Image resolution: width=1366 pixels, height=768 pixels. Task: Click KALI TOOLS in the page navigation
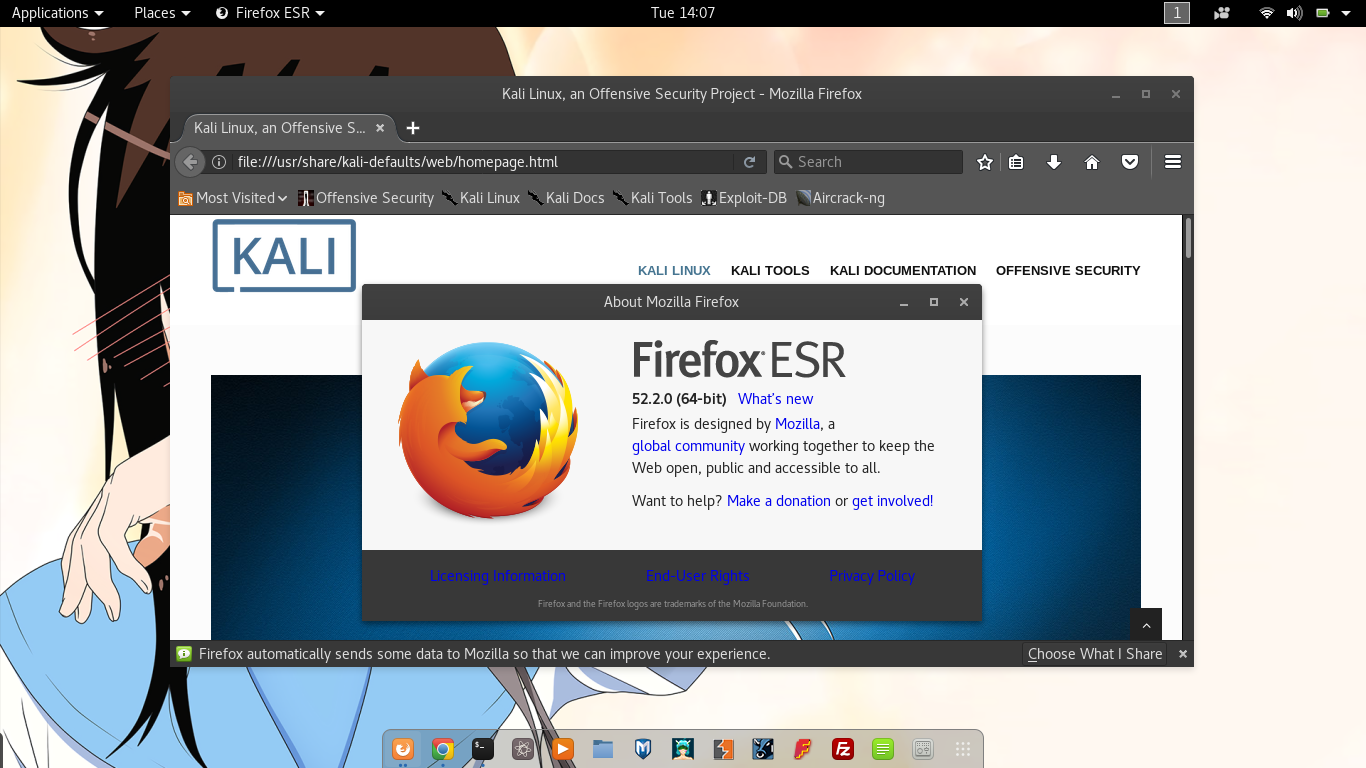[770, 271]
